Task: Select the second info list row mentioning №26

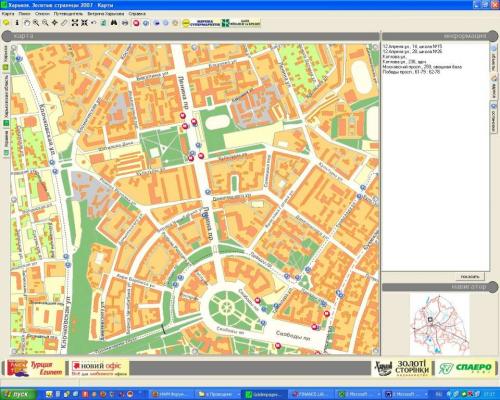Action: pyautogui.click(x=412, y=52)
